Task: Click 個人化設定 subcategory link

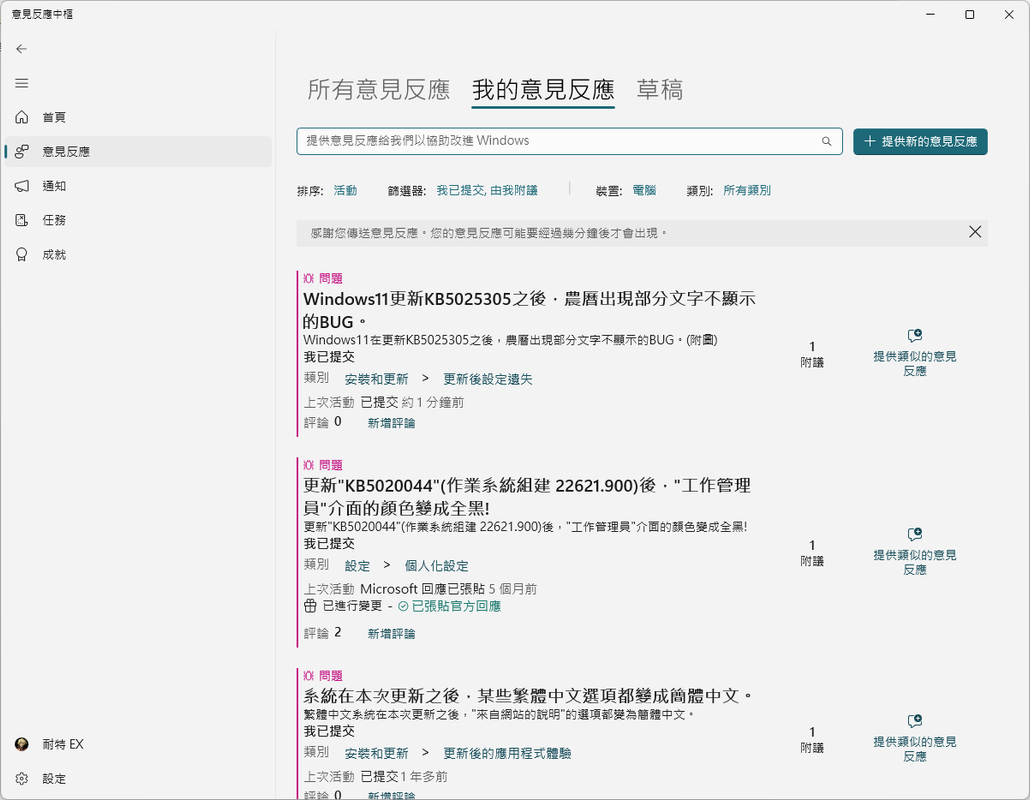Action: [x=436, y=566]
